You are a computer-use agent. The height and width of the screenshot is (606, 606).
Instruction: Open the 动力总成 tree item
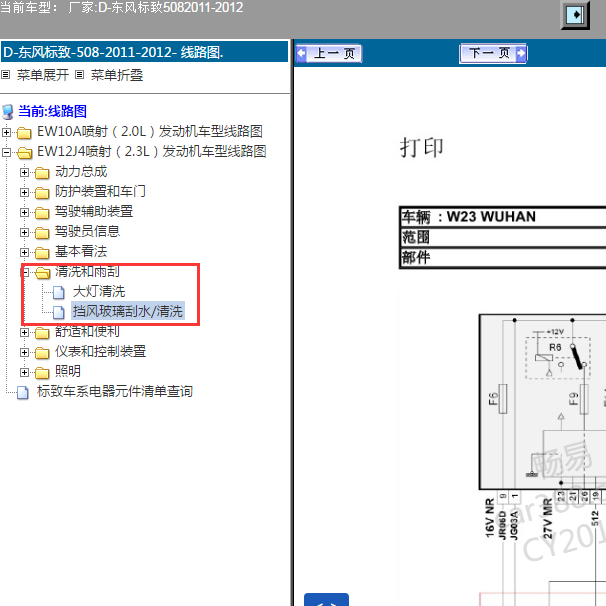81,171
